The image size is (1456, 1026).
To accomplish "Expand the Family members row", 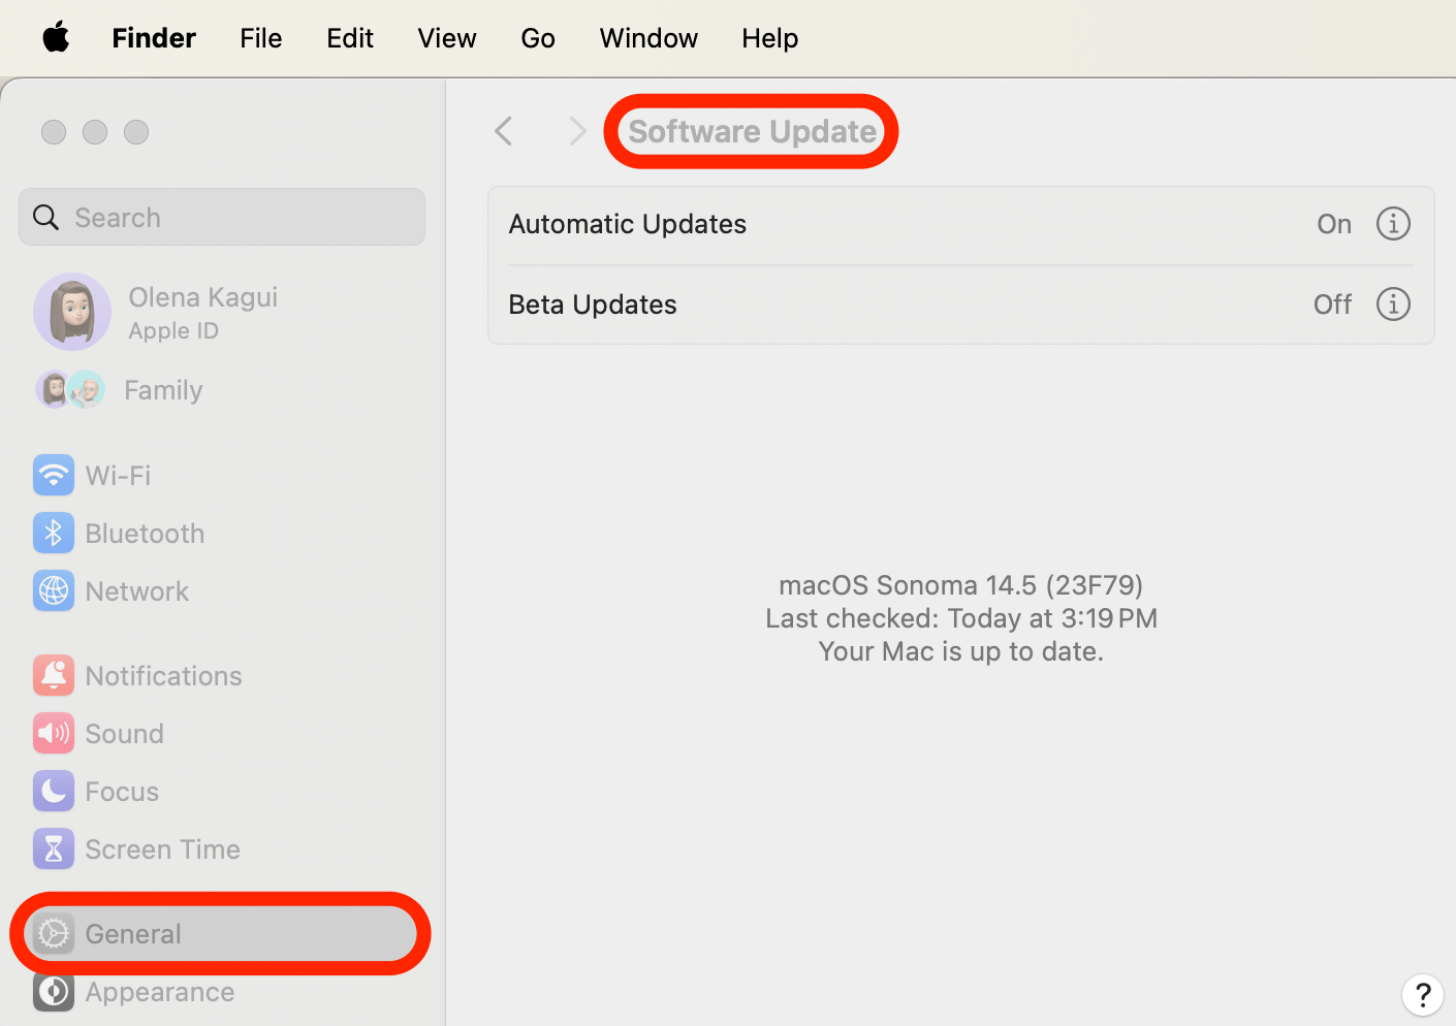I will (x=163, y=390).
